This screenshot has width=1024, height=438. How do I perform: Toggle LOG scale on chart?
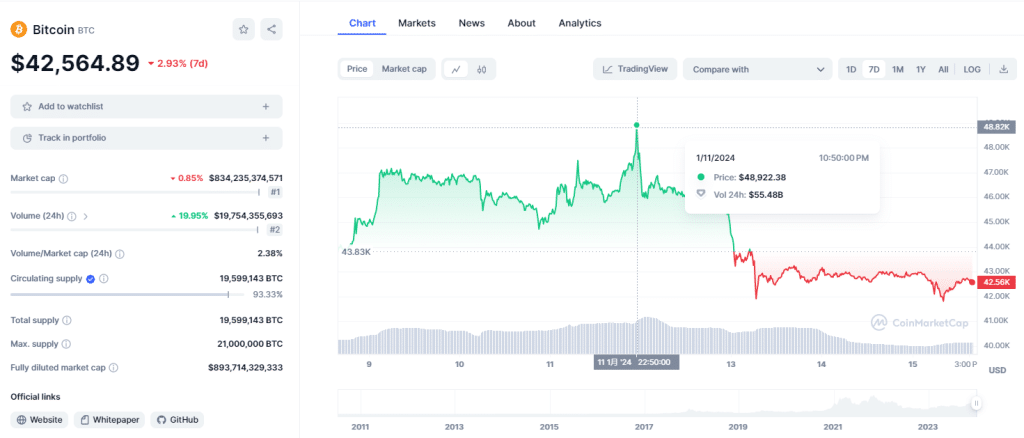click(x=972, y=69)
